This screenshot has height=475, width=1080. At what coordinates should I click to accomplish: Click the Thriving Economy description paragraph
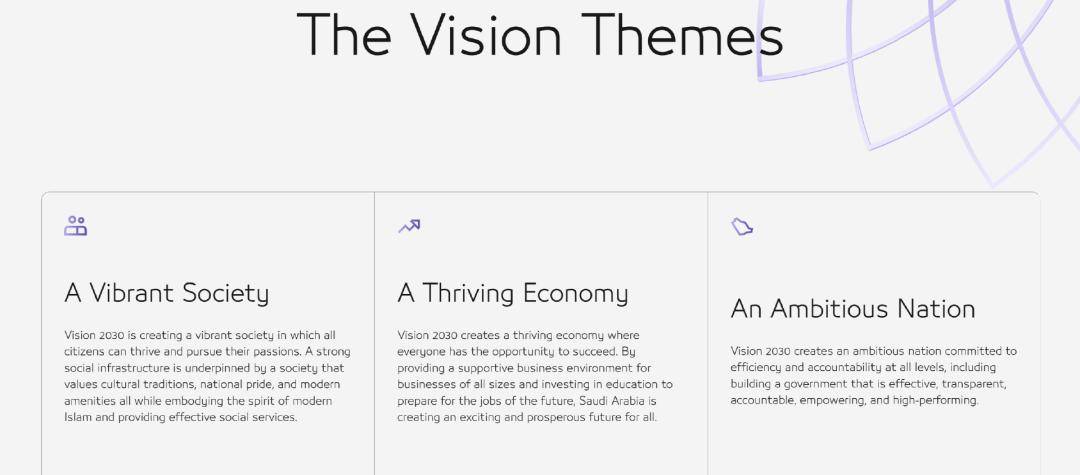(535, 376)
